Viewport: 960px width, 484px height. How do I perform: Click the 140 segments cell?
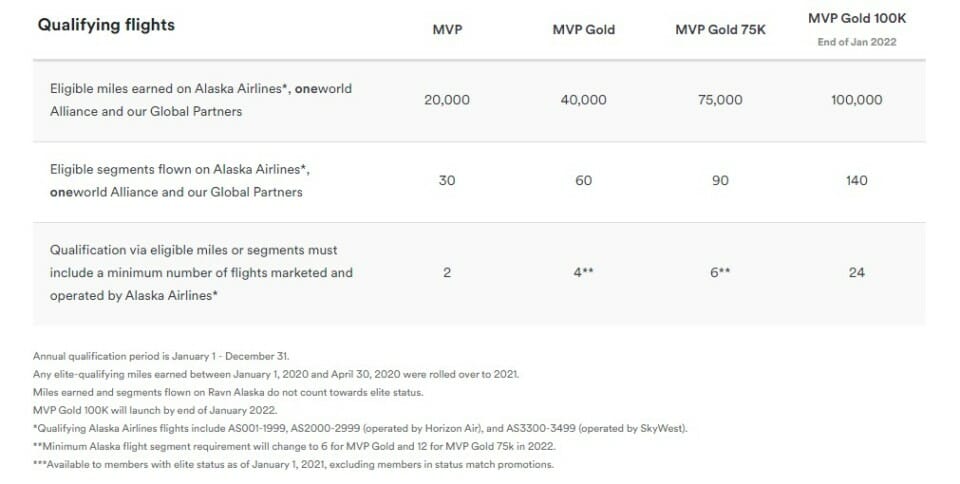coord(857,181)
